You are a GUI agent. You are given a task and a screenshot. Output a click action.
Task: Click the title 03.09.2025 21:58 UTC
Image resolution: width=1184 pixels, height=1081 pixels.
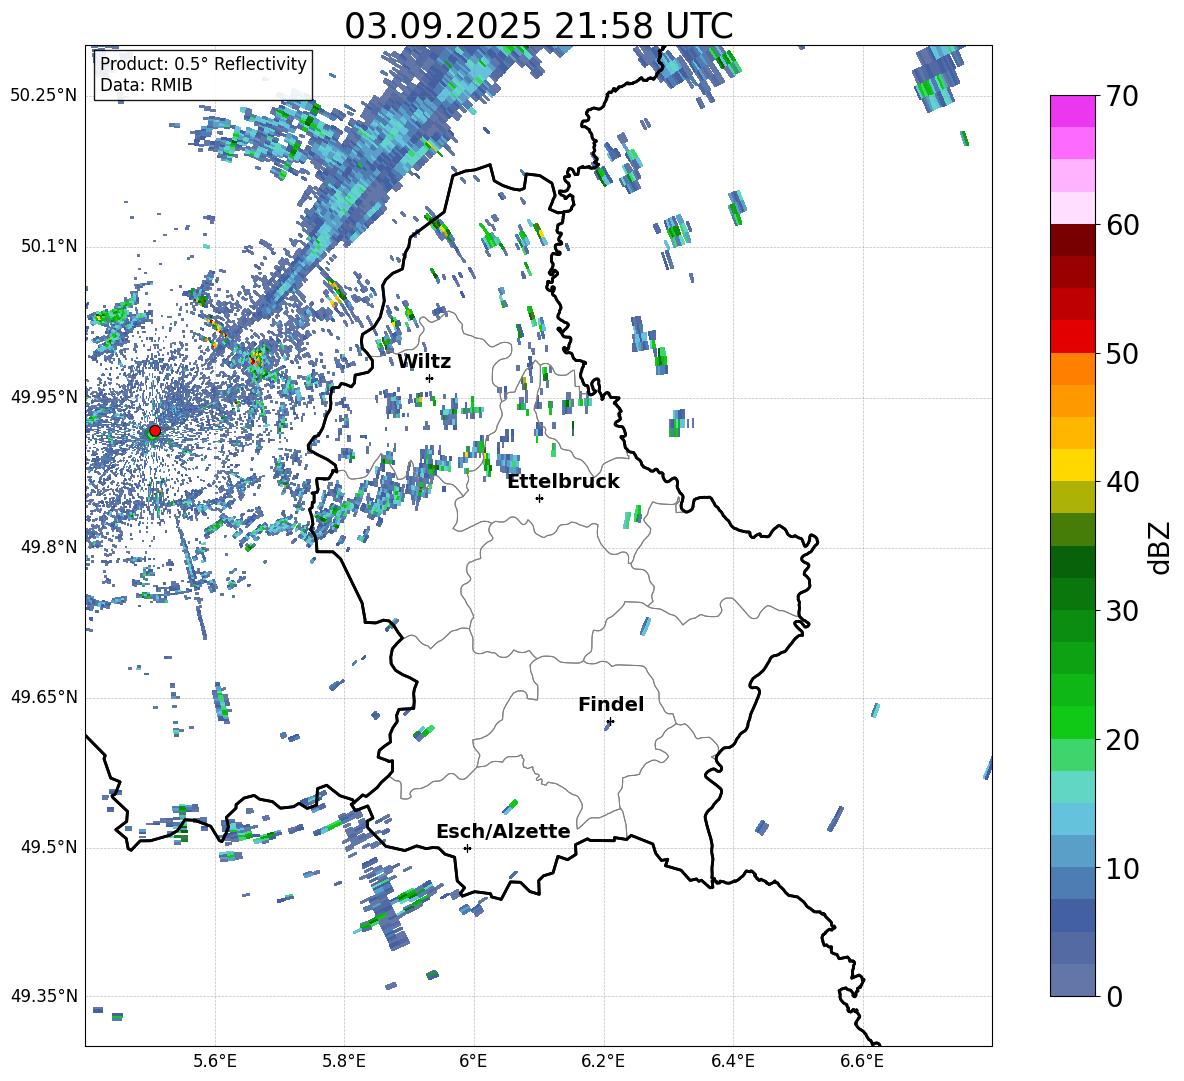click(538, 26)
